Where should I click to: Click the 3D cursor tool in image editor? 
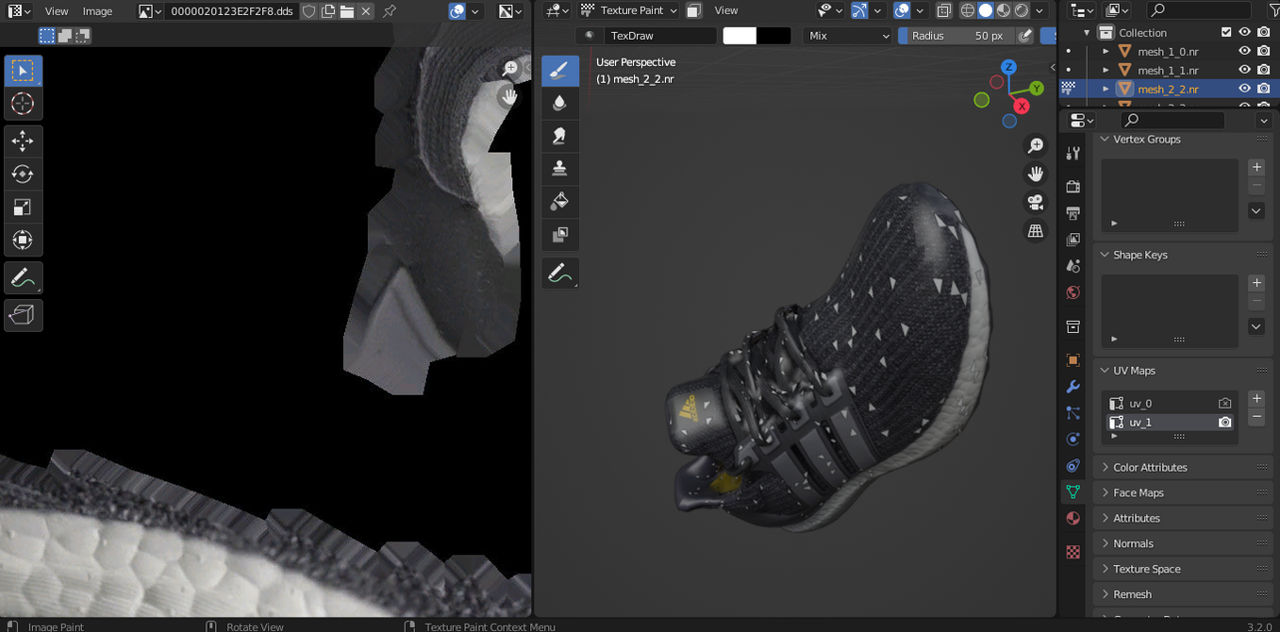click(x=22, y=104)
